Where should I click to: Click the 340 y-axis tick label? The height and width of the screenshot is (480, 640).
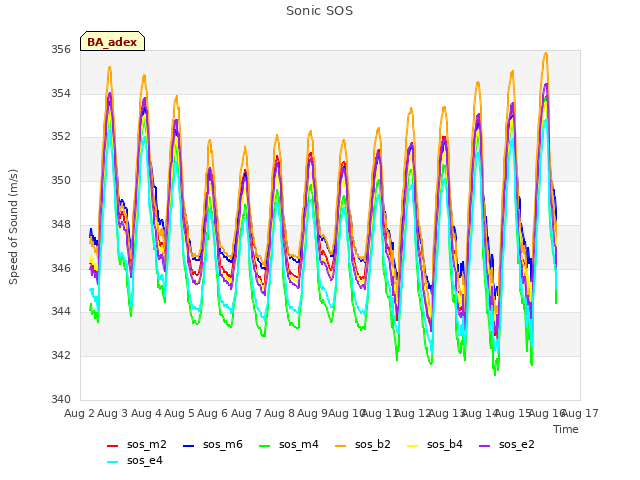[x=61, y=399]
